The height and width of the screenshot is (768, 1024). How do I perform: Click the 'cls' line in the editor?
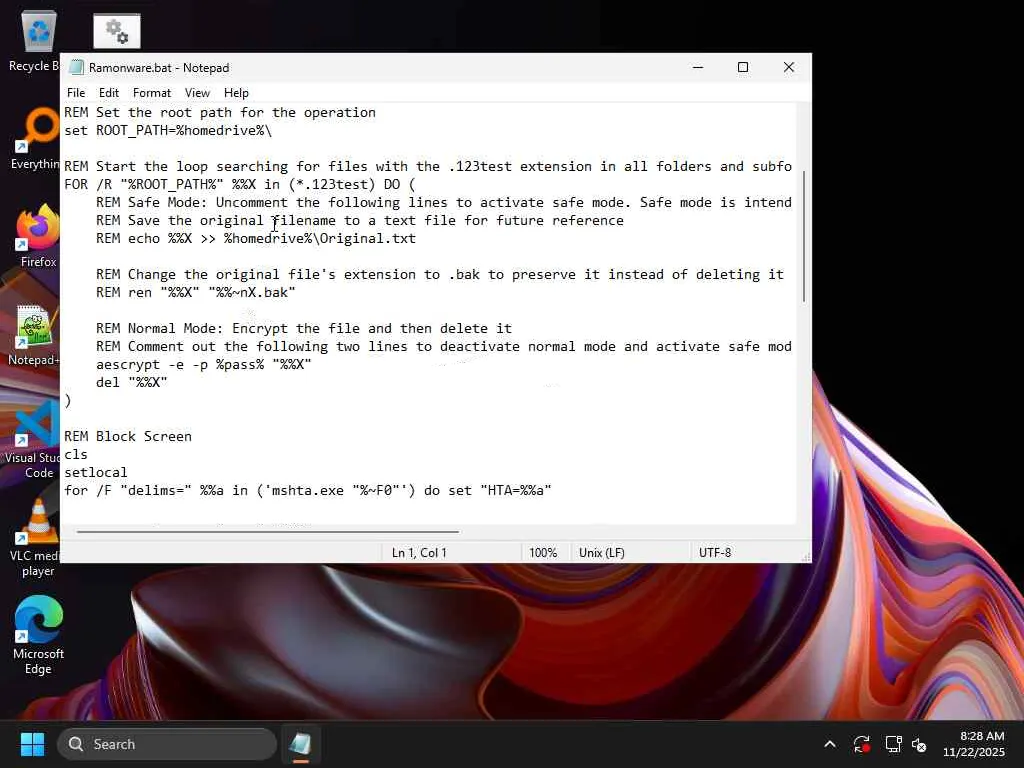76,454
